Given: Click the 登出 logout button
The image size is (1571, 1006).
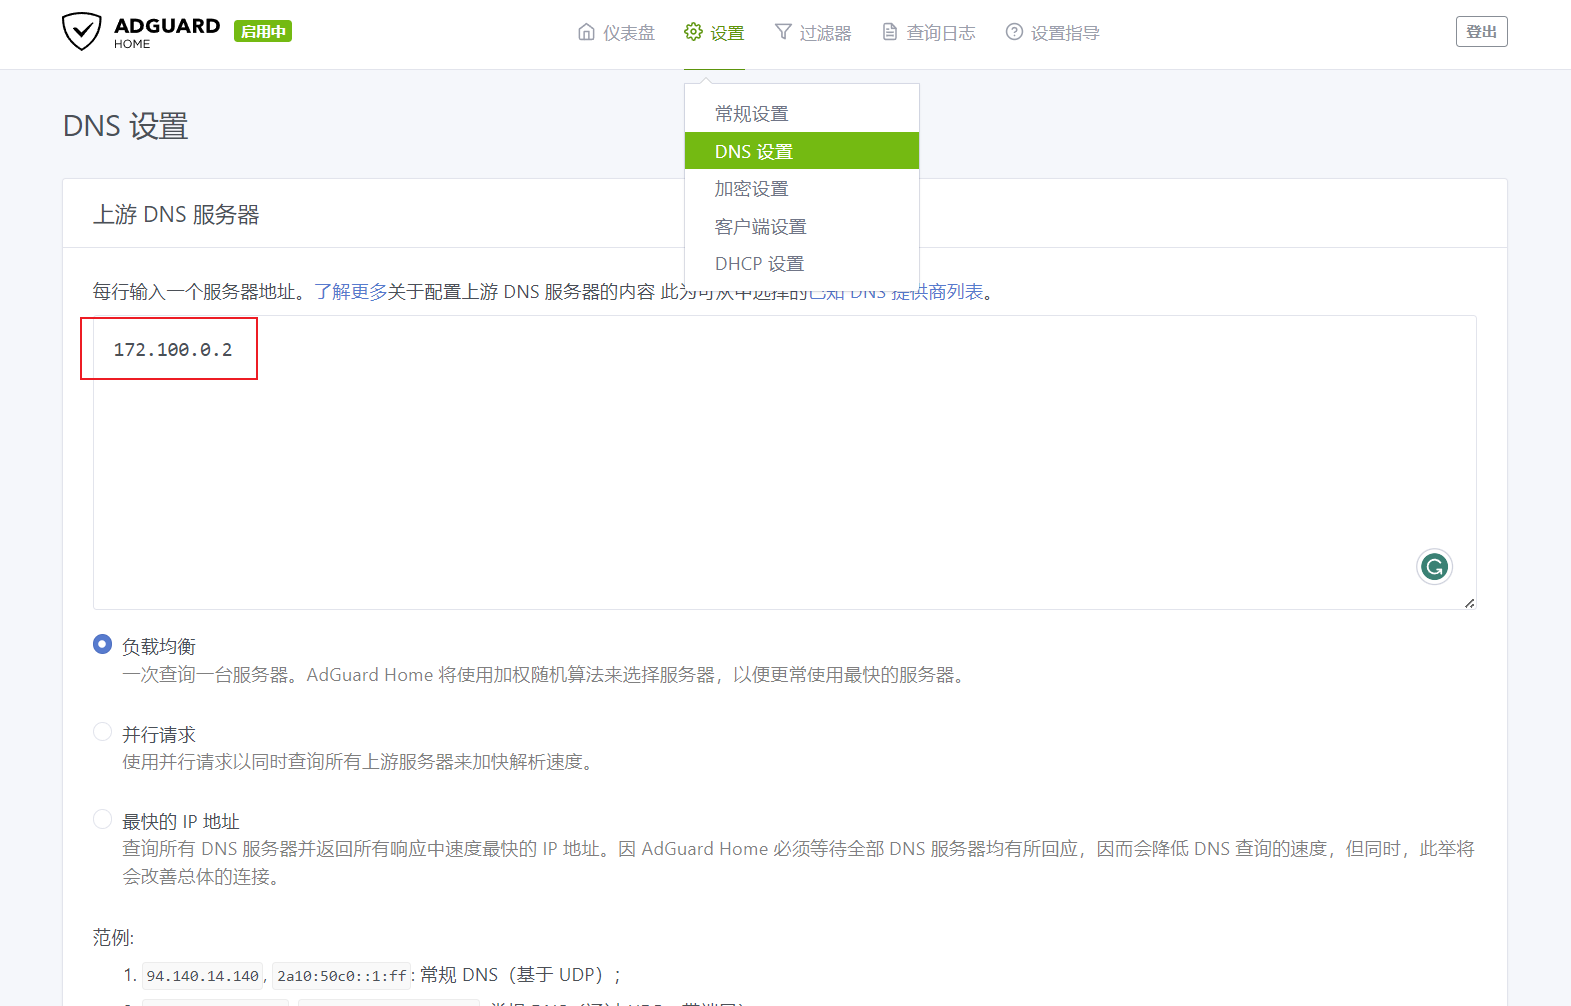Looking at the screenshot, I should [1481, 32].
